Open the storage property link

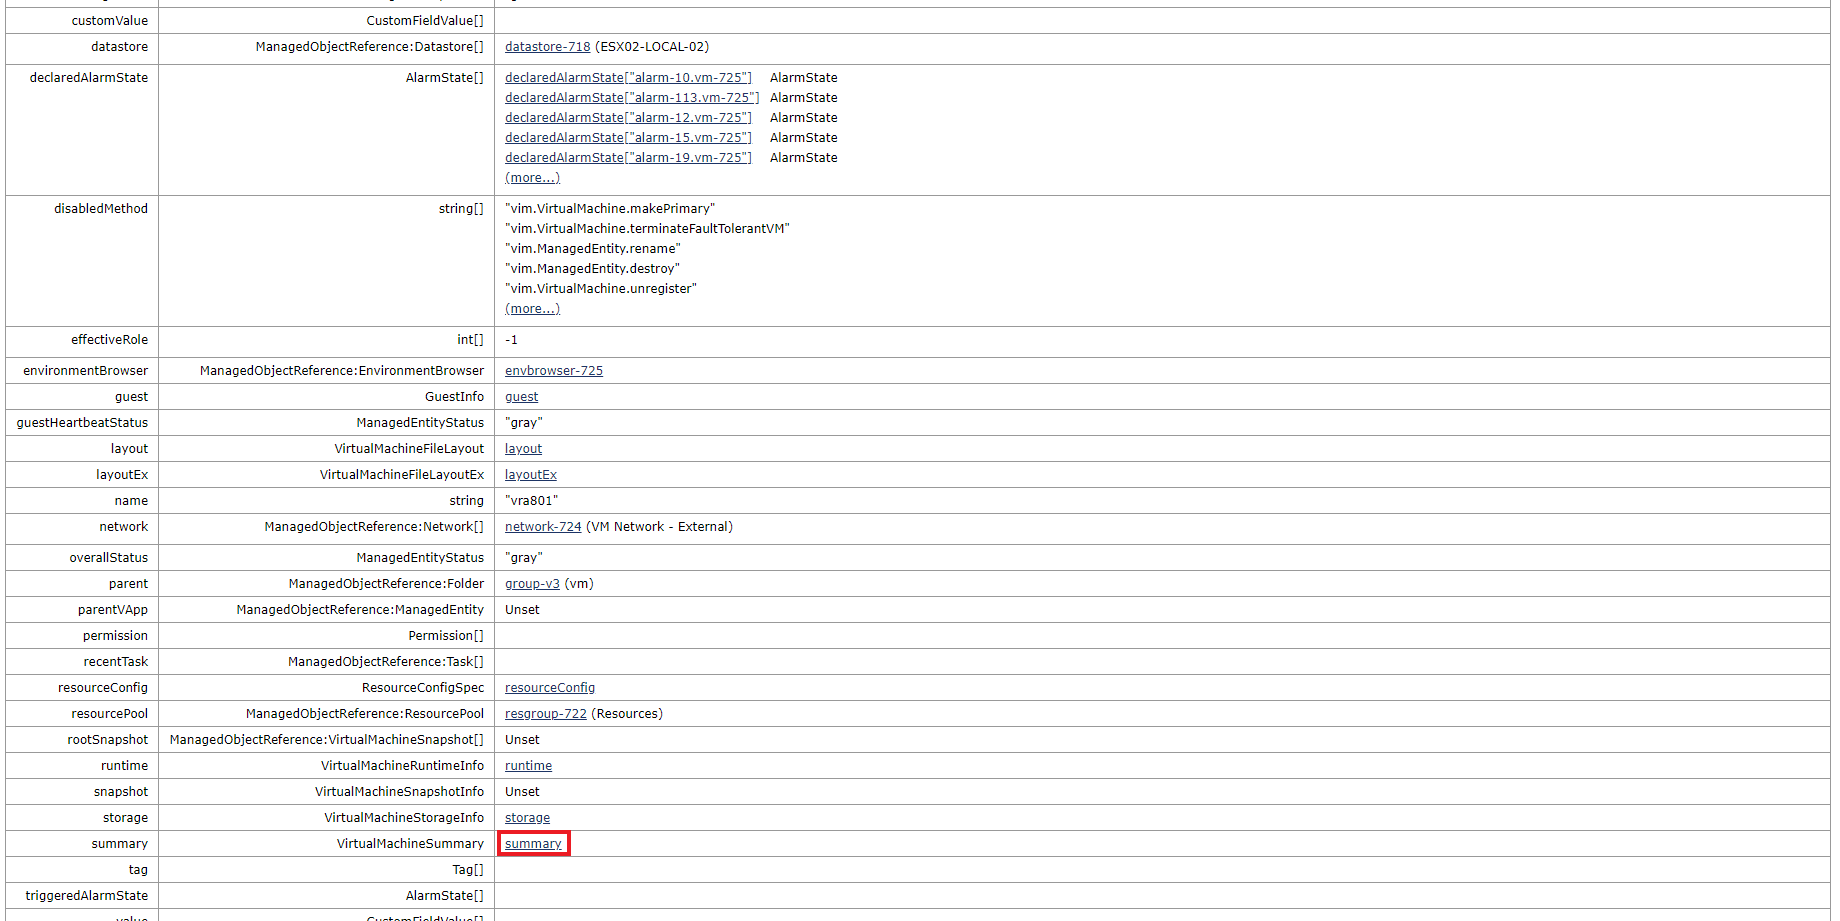pos(527,817)
